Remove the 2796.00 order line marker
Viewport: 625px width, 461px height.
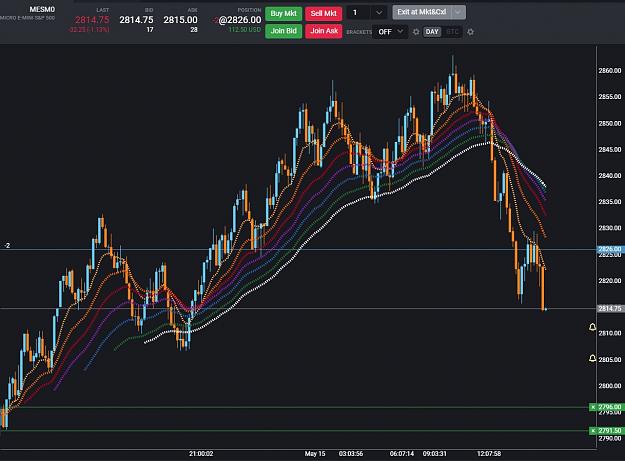tap(593, 407)
